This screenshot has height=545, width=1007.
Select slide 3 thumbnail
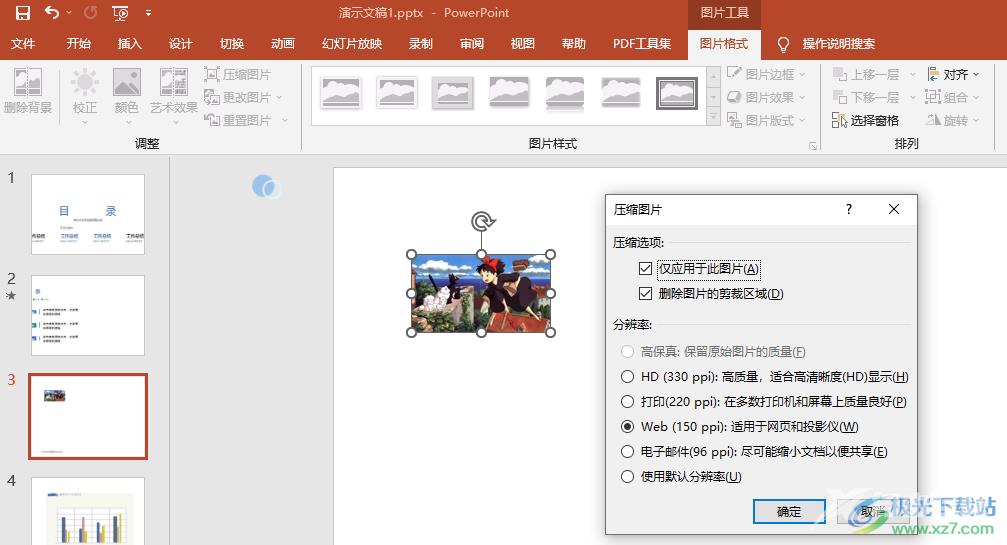88,416
